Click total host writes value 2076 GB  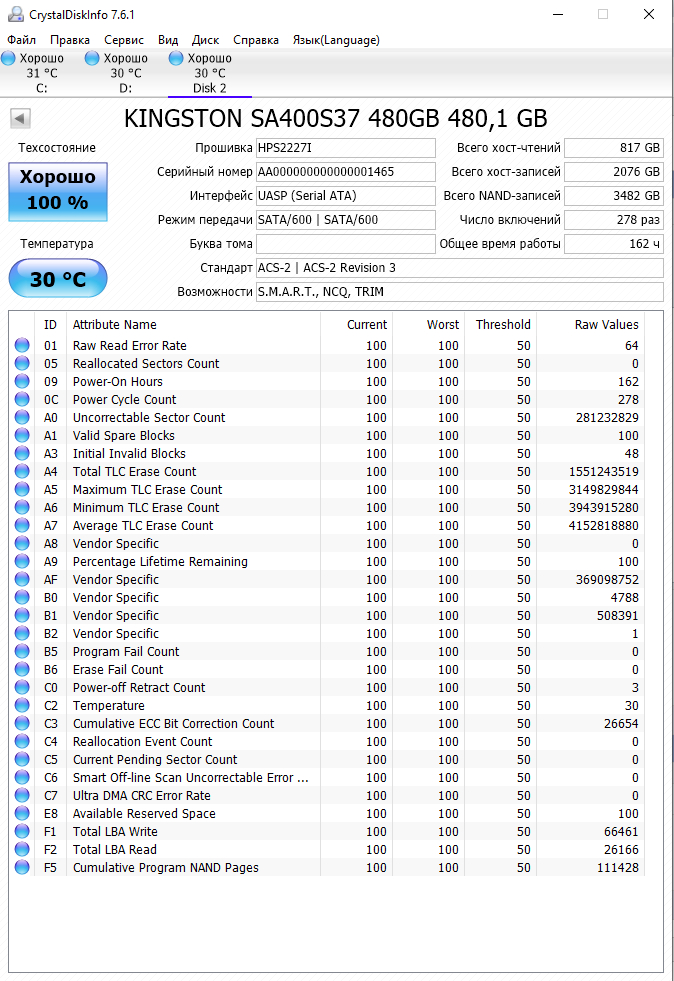tap(613, 171)
